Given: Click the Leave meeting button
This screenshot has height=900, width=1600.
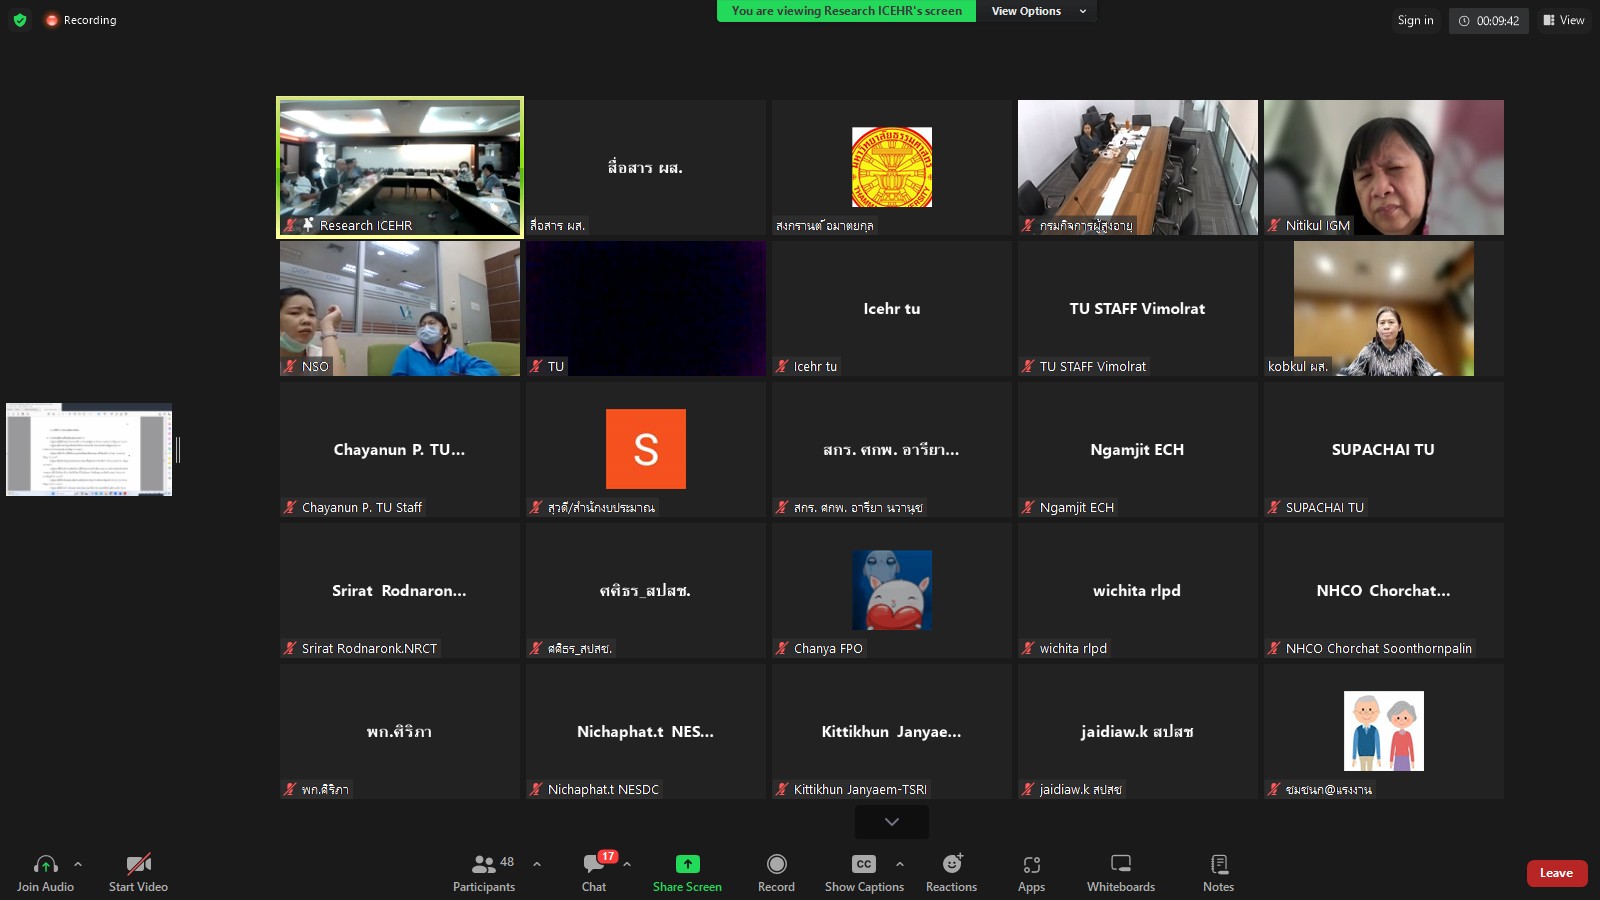Looking at the screenshot, I should (1557, 873).
